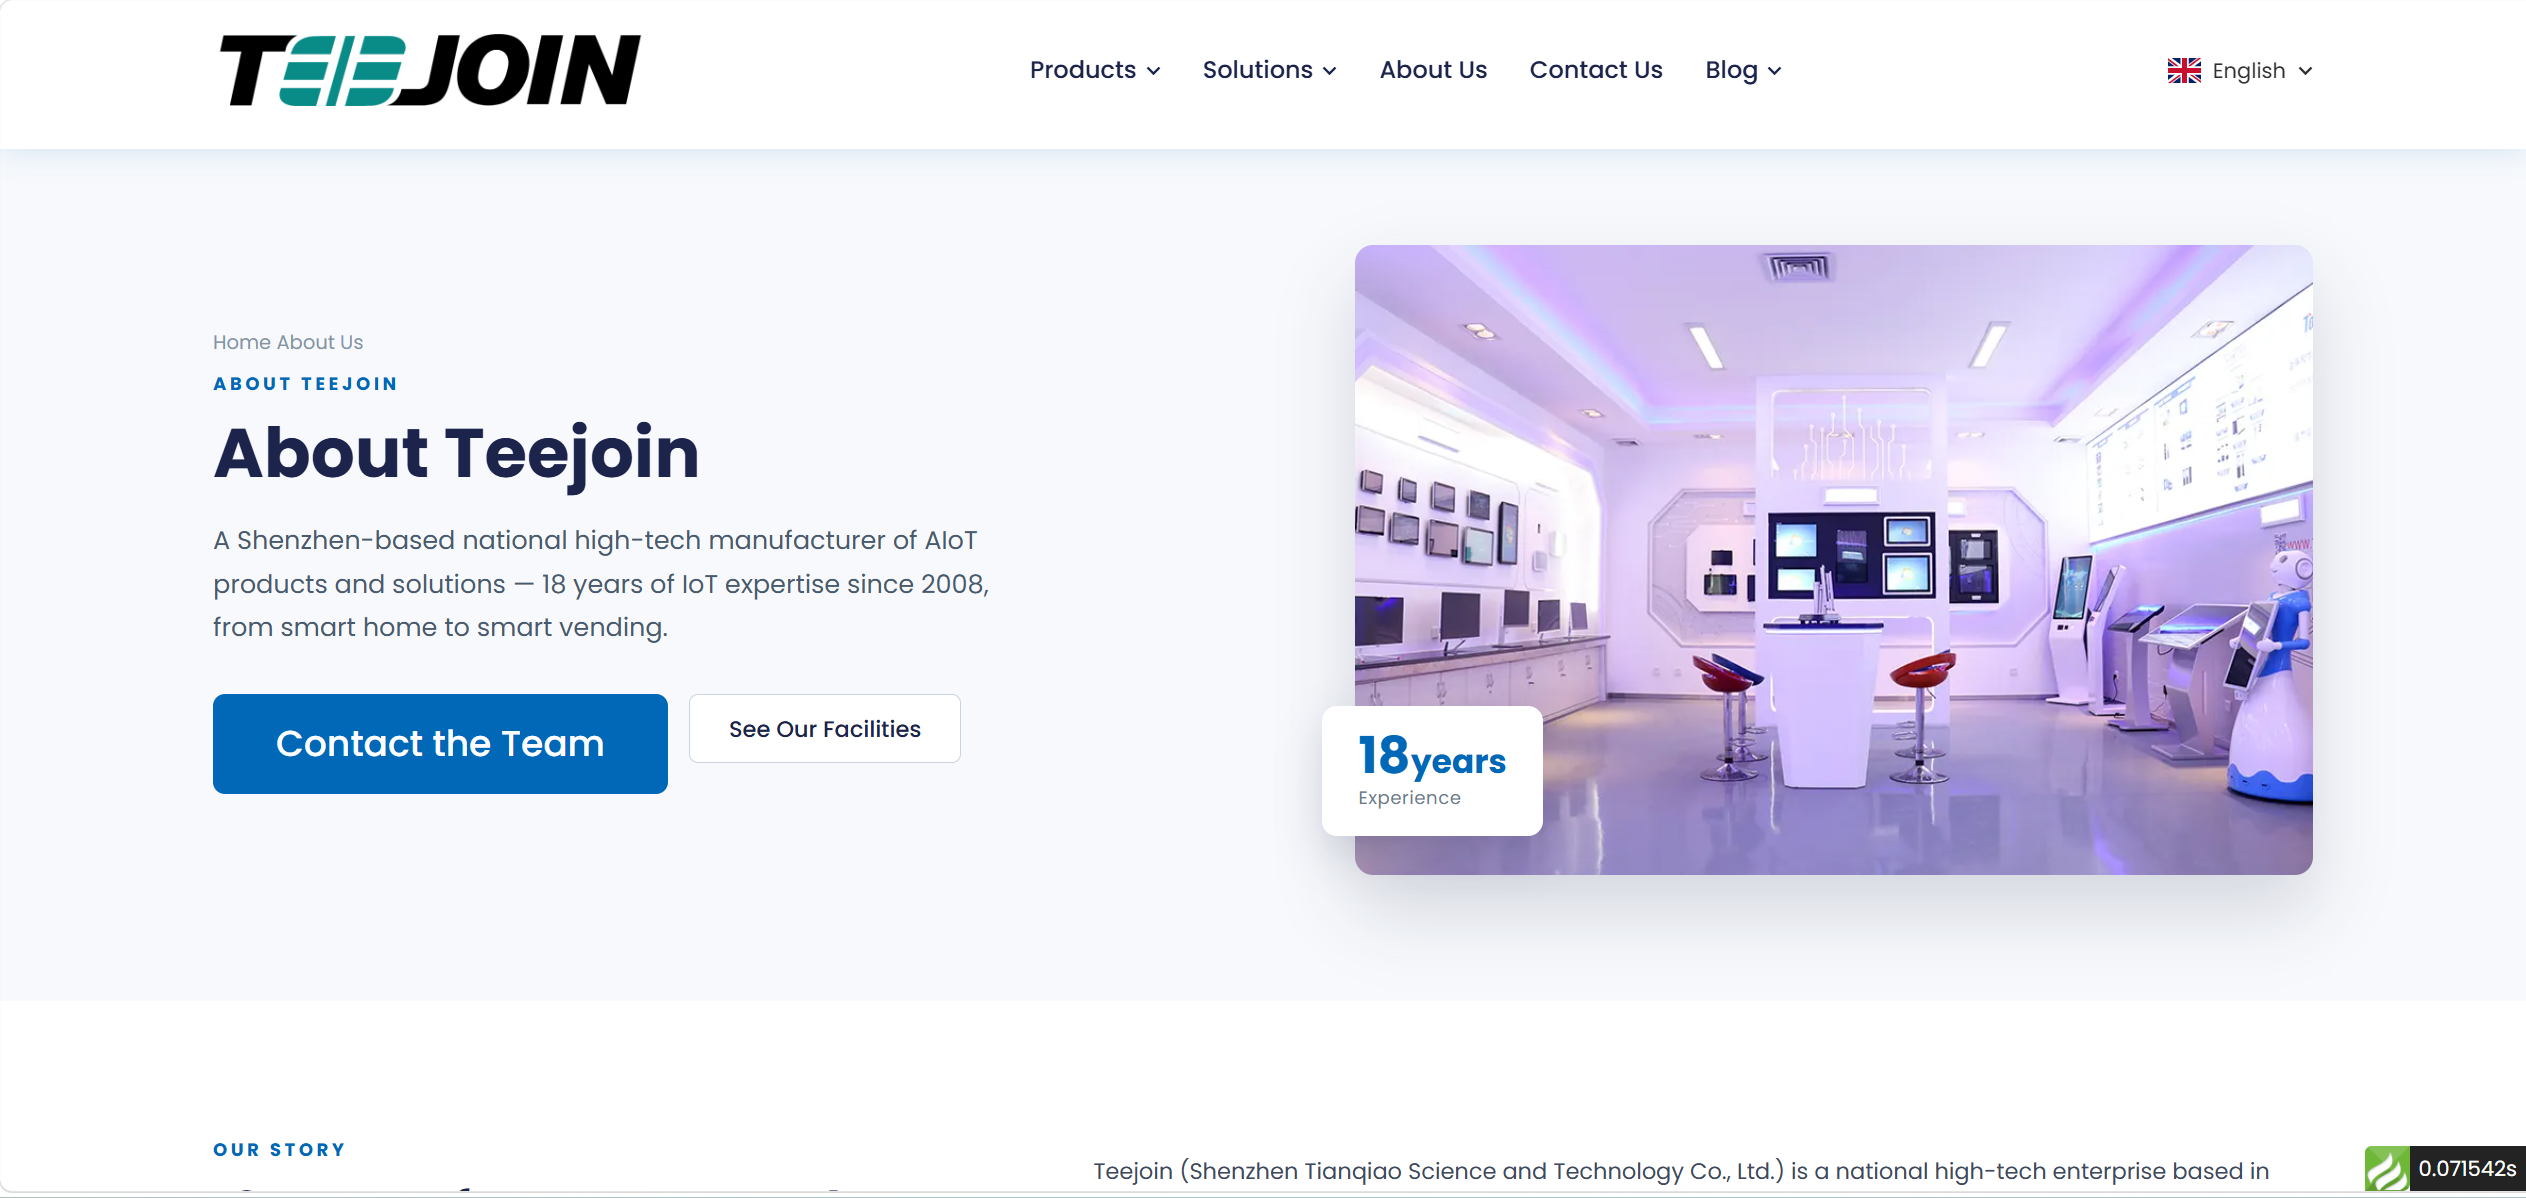Screen dimensions: 2526x1198
Task: Click the UK flag language icon
Action: [2184, 71]
